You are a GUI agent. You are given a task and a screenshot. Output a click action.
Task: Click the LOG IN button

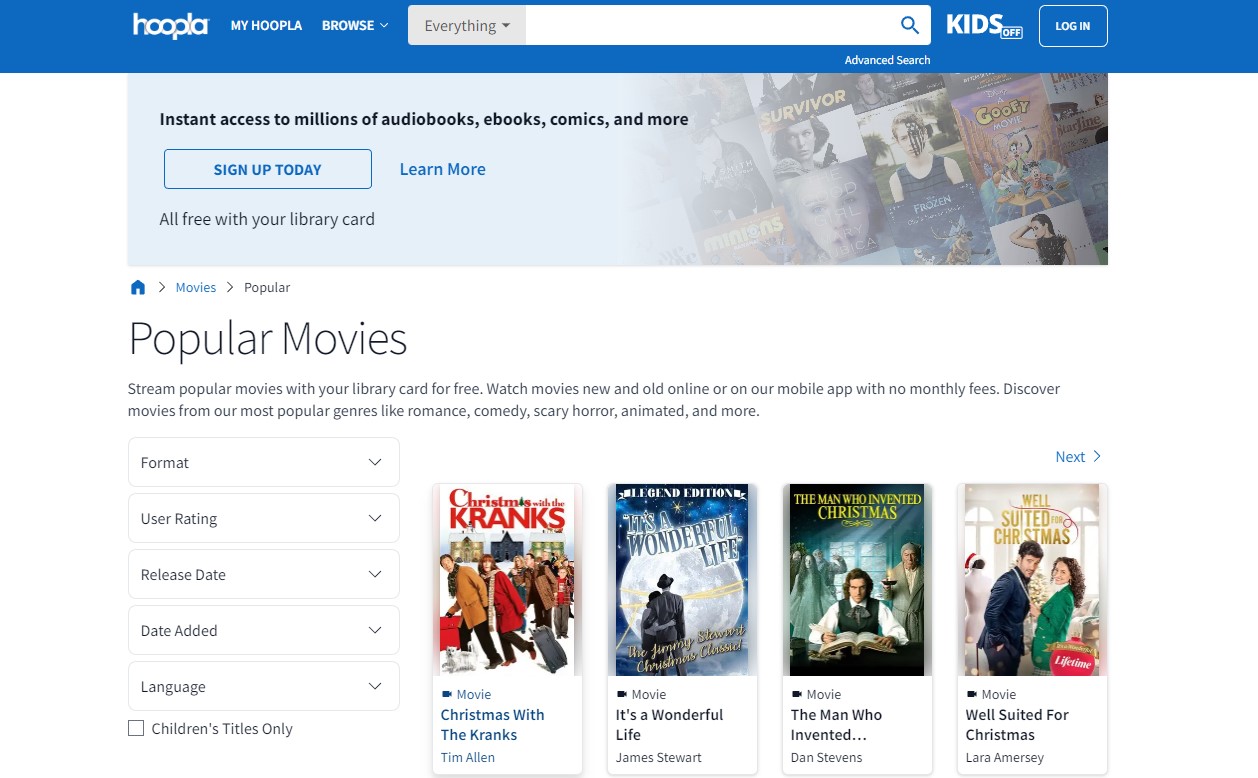click(1072, 26)
